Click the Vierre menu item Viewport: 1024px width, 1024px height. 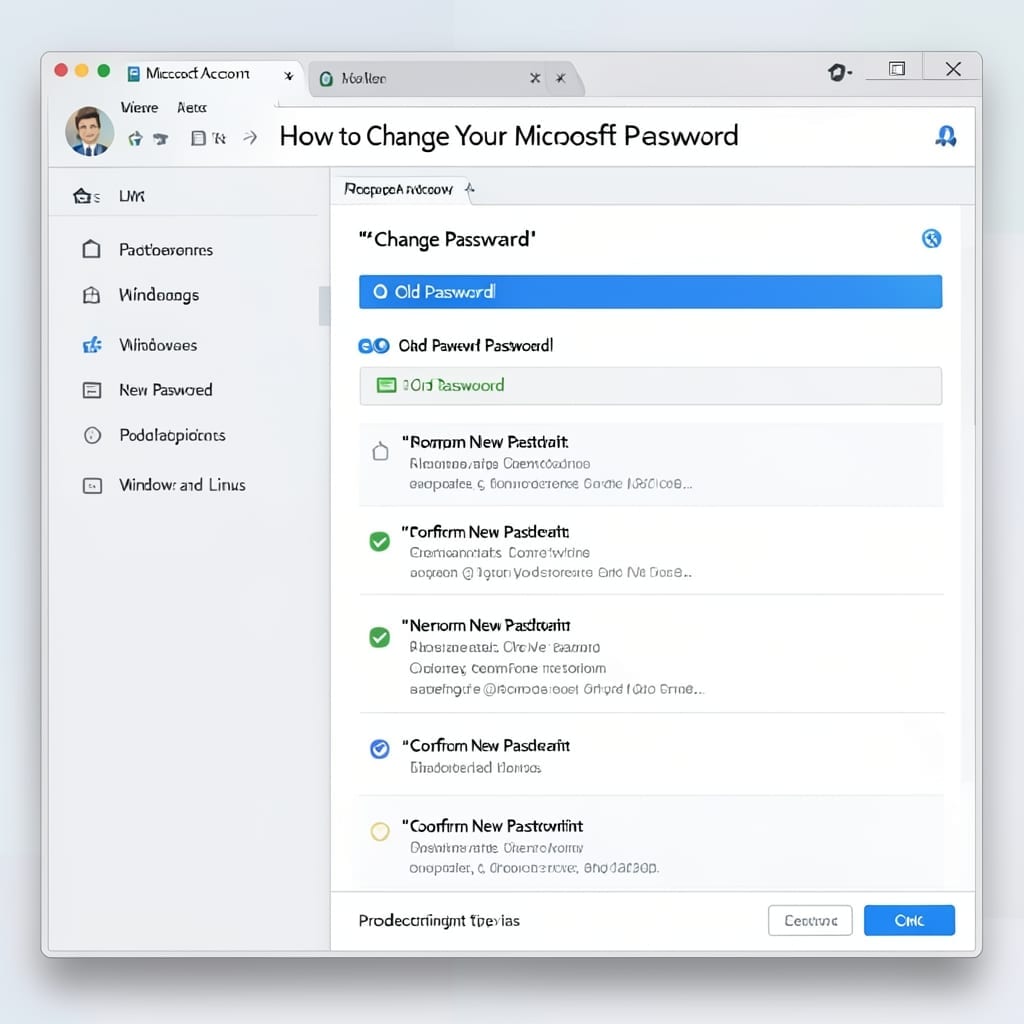point(139,107)
